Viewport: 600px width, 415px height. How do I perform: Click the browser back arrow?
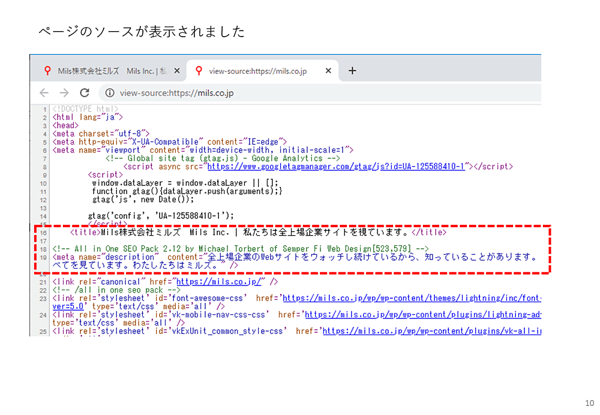click(44, 93)
